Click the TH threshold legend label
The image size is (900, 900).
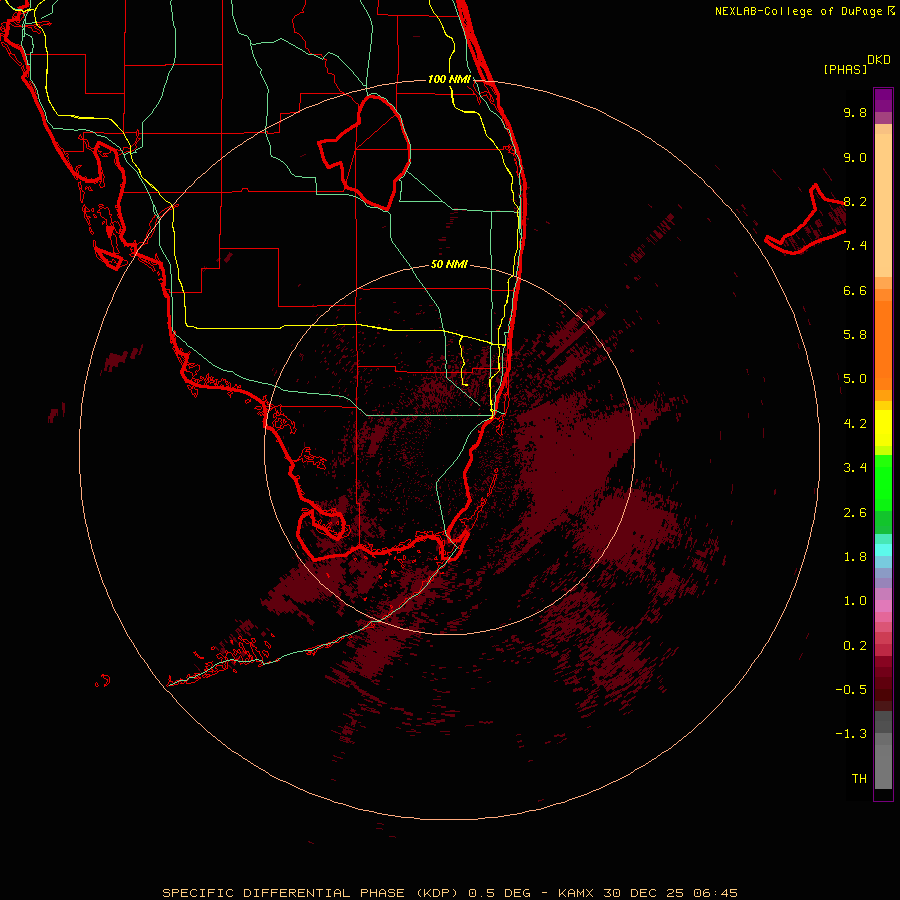tap(859, 779)
